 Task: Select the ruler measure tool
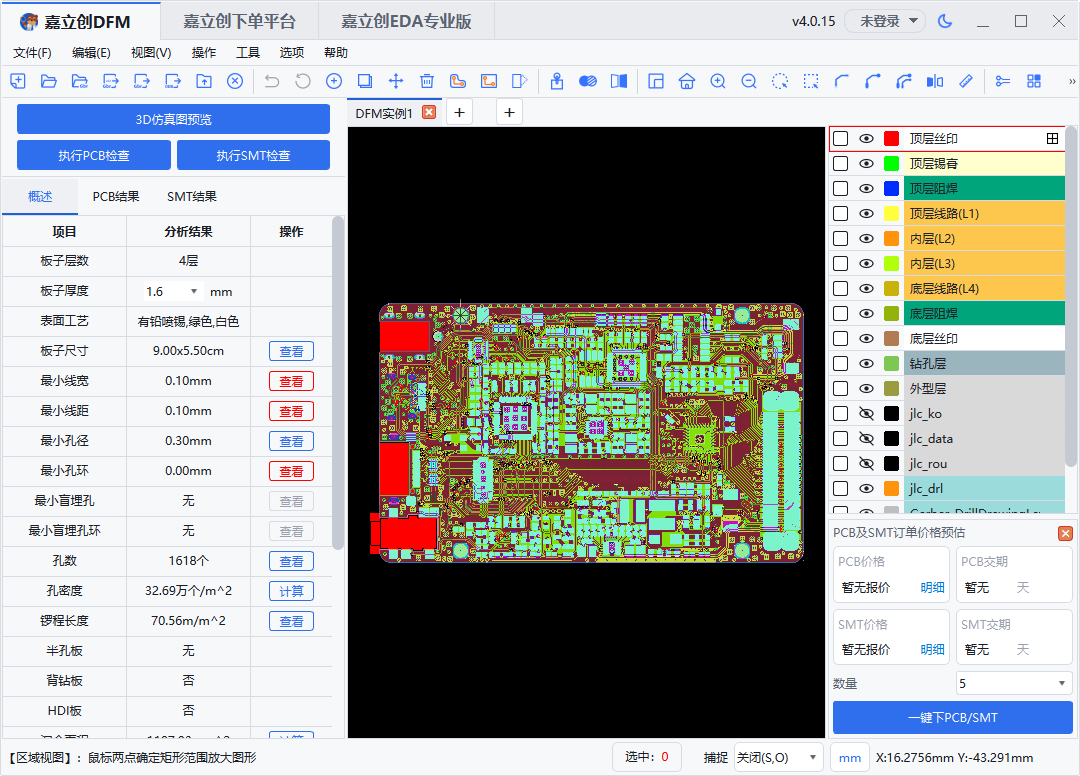(x=966, y=81)
